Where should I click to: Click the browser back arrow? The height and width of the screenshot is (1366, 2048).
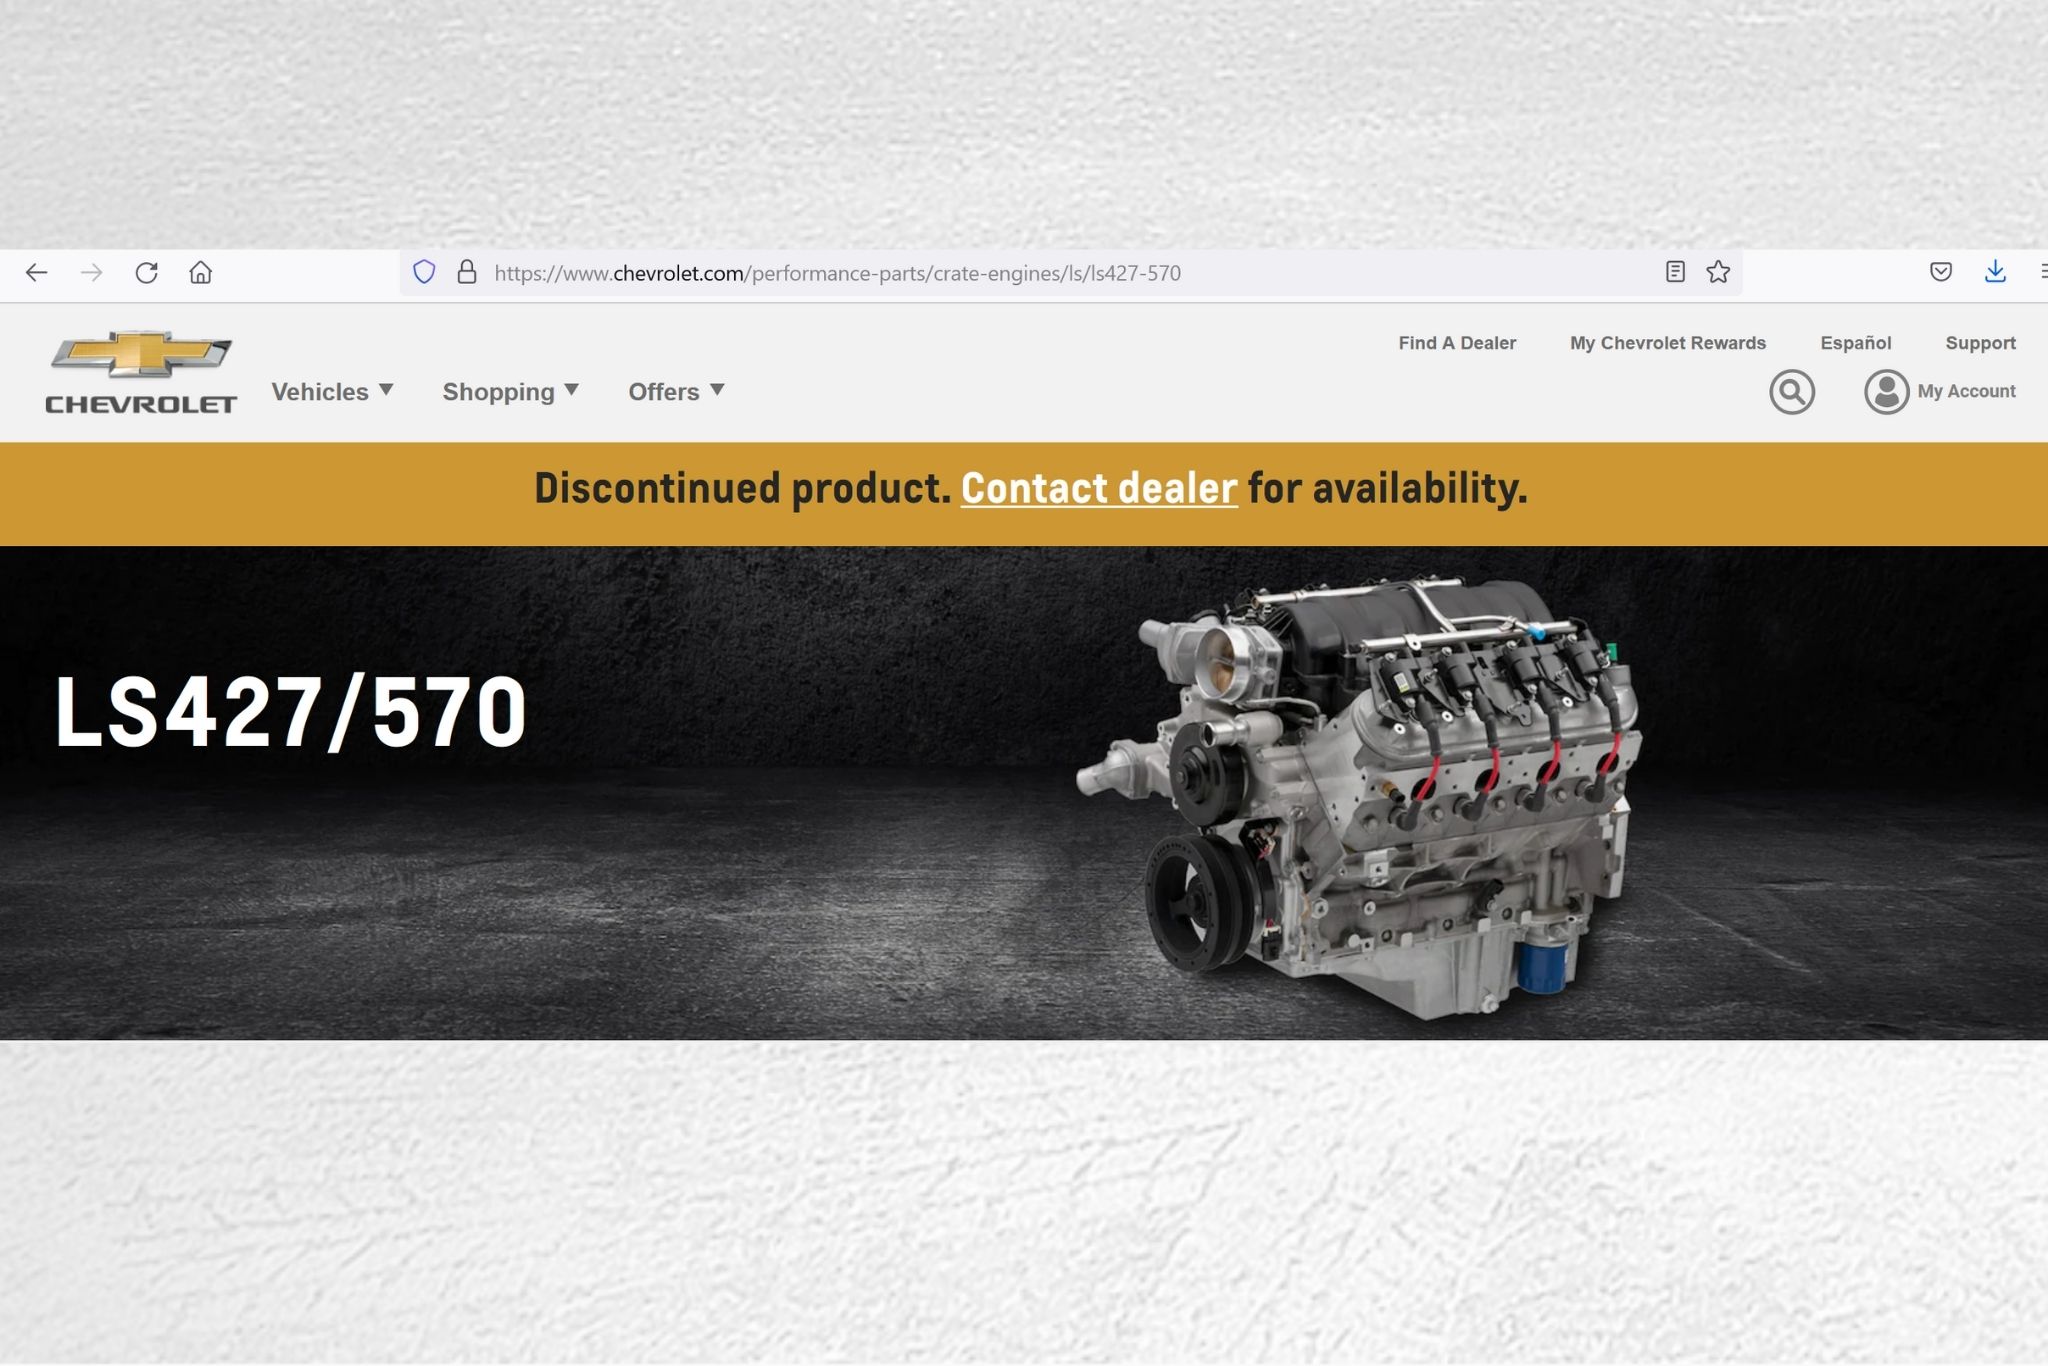[37, 273]
